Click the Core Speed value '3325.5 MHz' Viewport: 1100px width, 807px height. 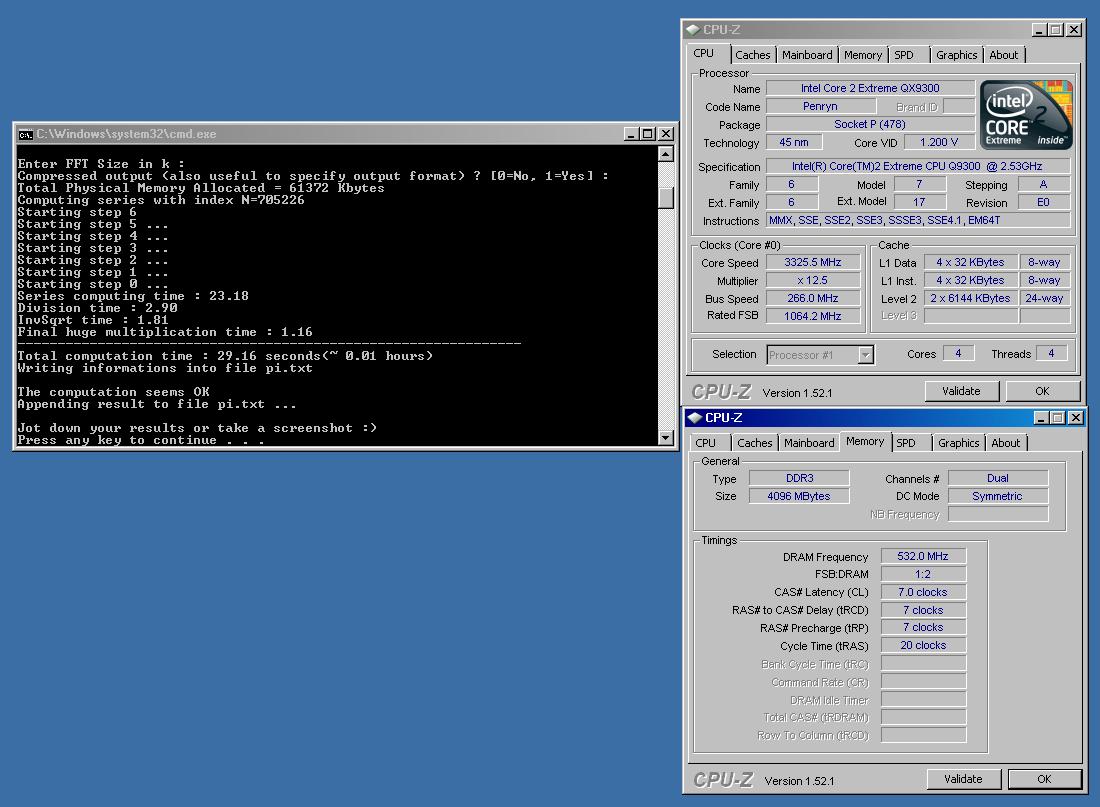[x=812, y=262]
